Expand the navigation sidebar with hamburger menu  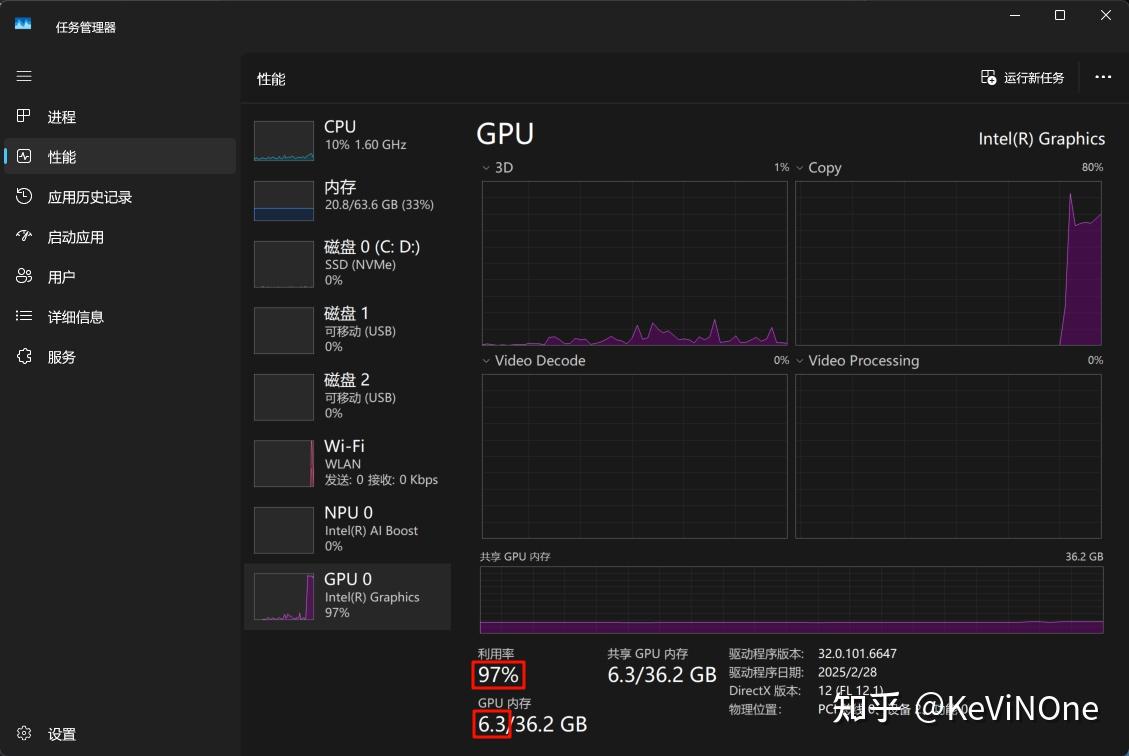click(x=24, y=76)
